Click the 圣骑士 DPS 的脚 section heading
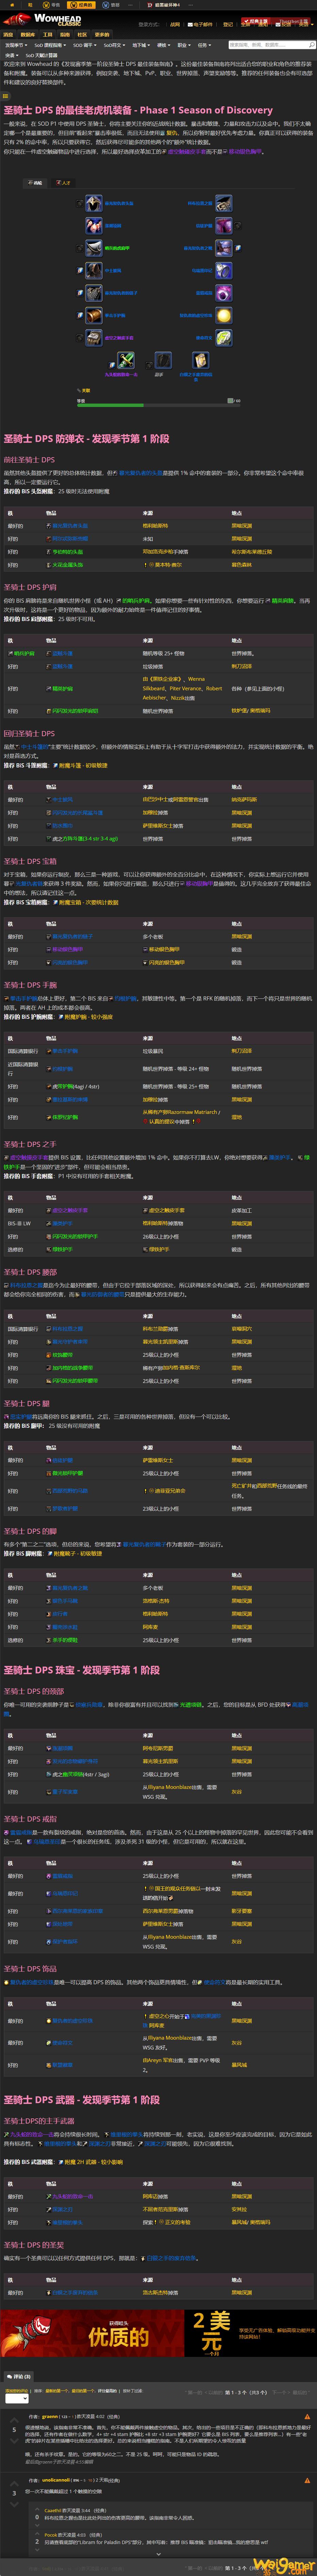 click(30, 1531)
